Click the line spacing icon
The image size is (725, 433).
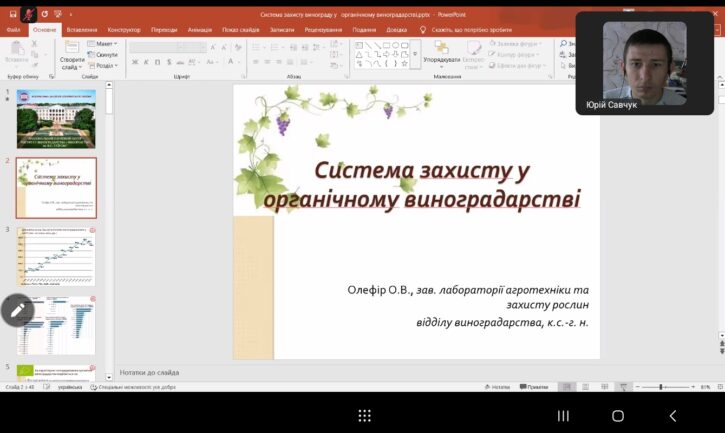(x=317, y=47)
